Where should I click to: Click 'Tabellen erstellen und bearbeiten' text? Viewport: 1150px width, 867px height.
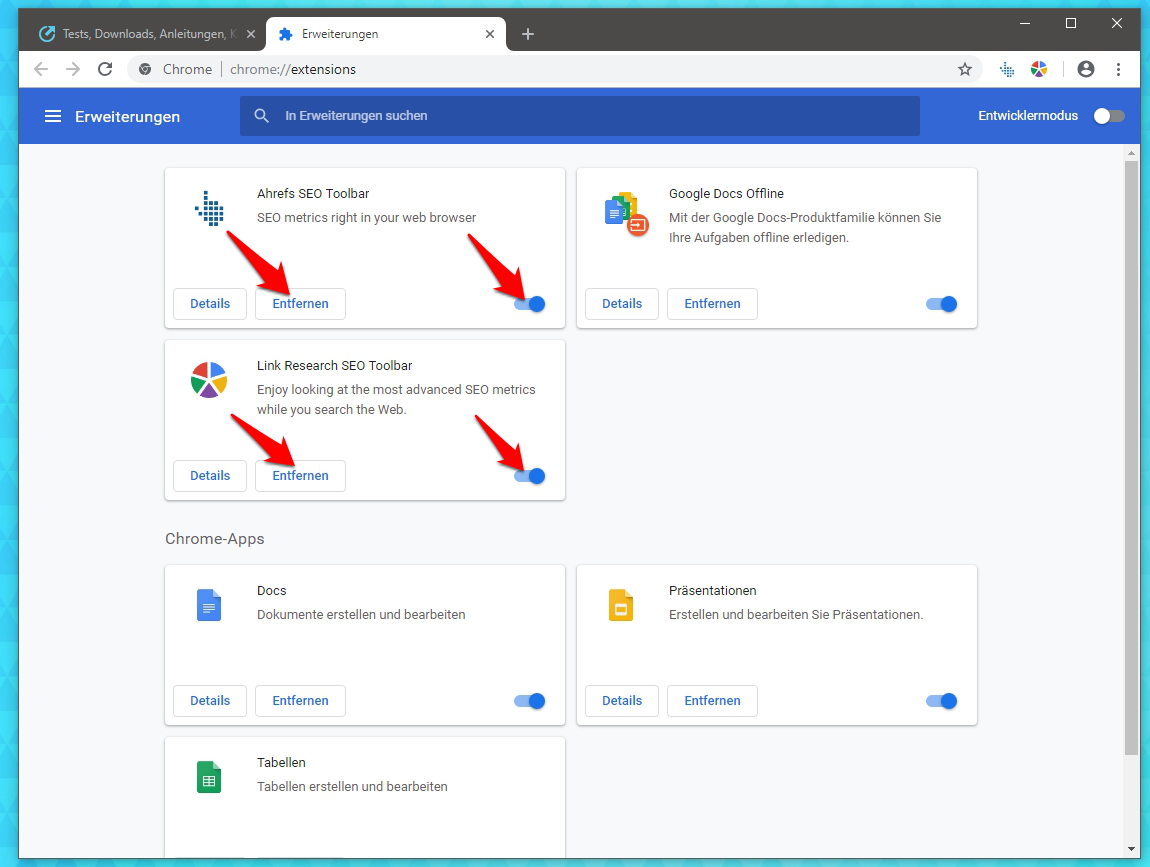click(x=352, y=786)
